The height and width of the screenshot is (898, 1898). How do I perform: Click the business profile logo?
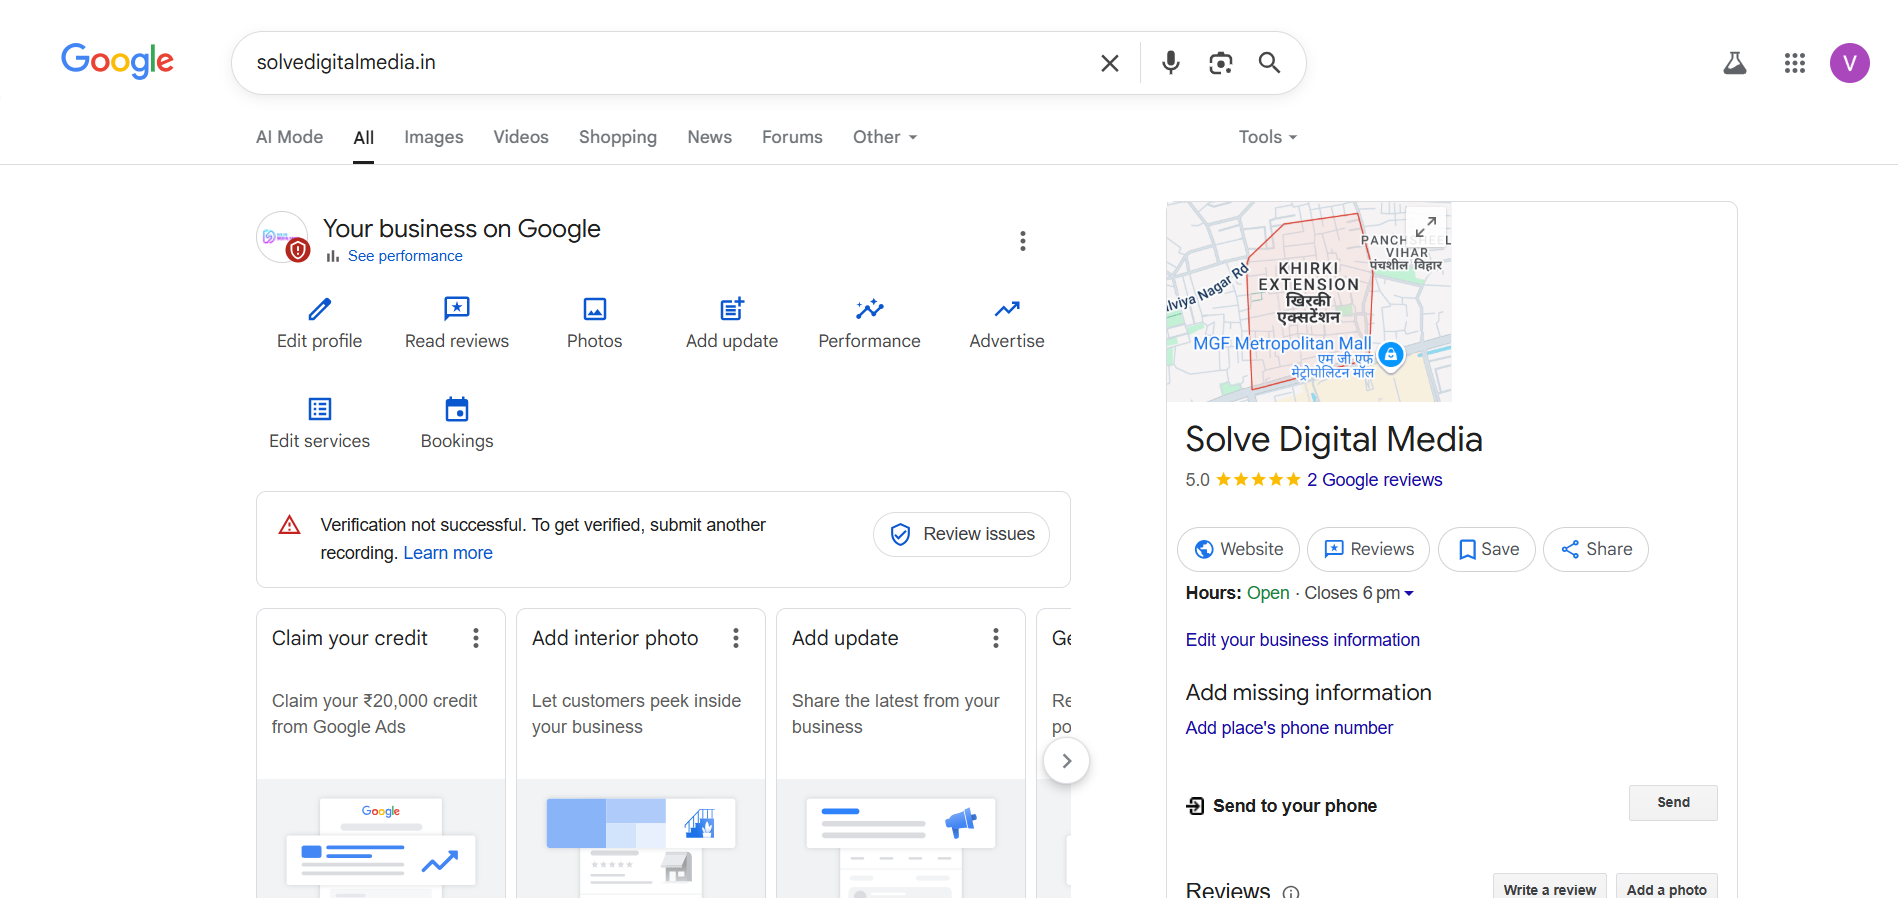[283, 237]
